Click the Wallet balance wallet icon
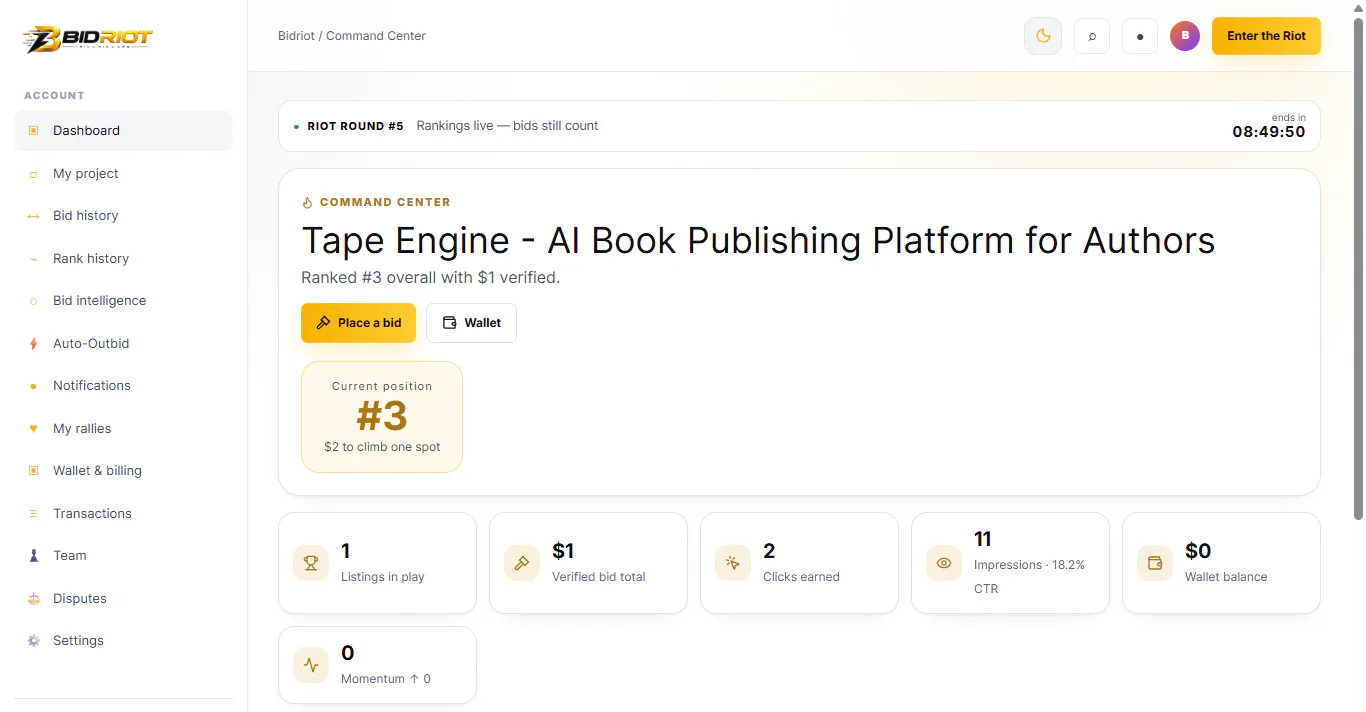Viewport: 1366px width, 712px height. [x=1155, y=563]
